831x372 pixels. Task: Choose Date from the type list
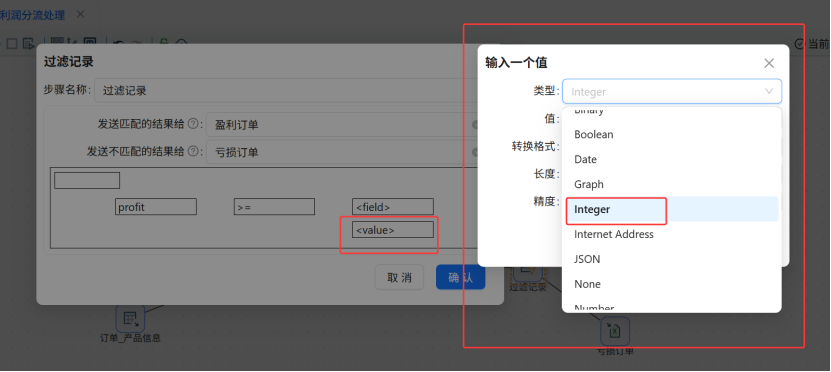tap(671, 160)
